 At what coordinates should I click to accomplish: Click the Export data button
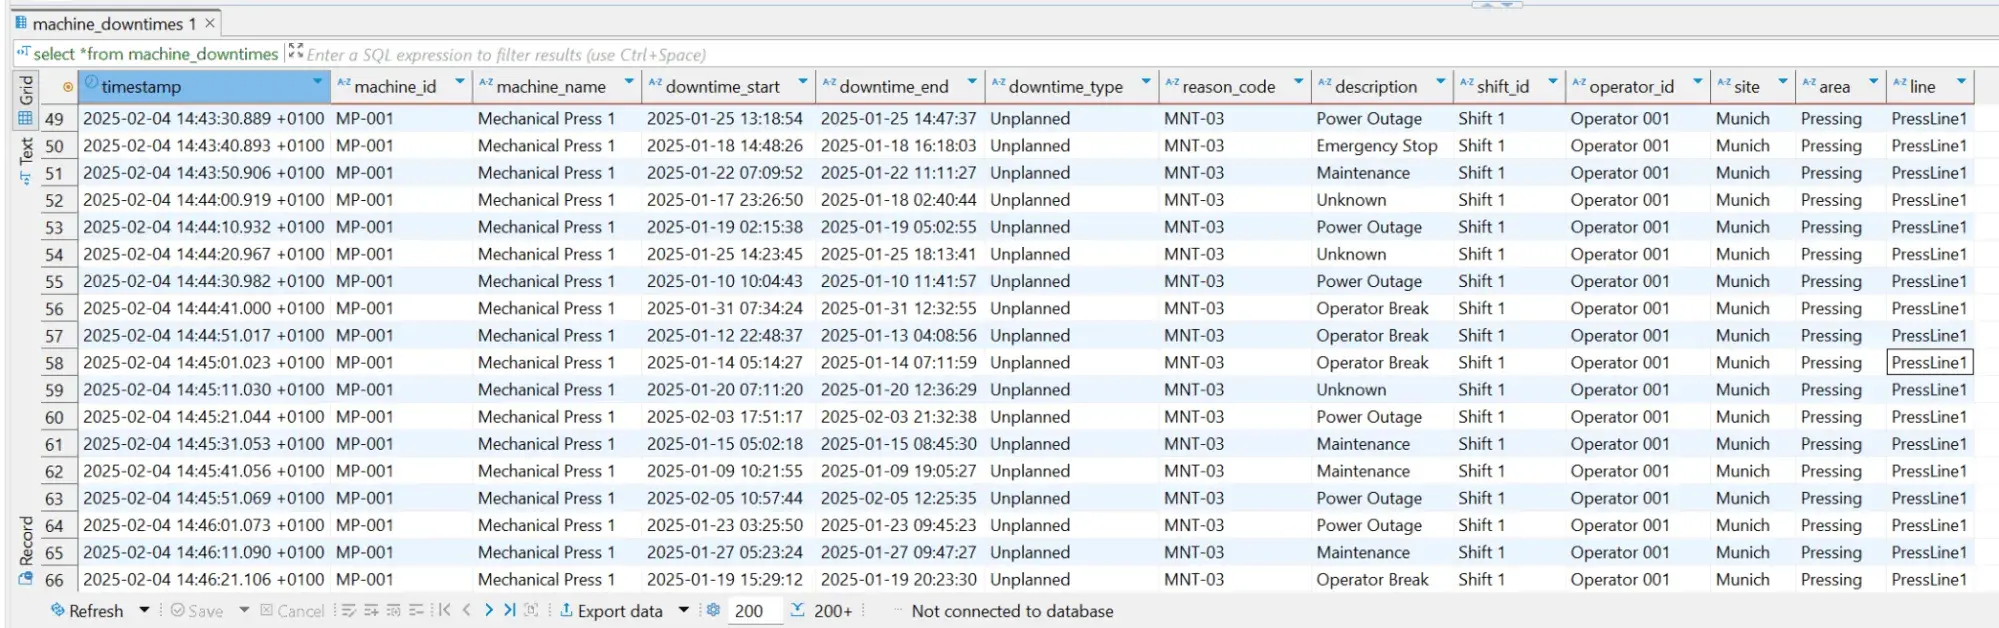click(611, 611)
